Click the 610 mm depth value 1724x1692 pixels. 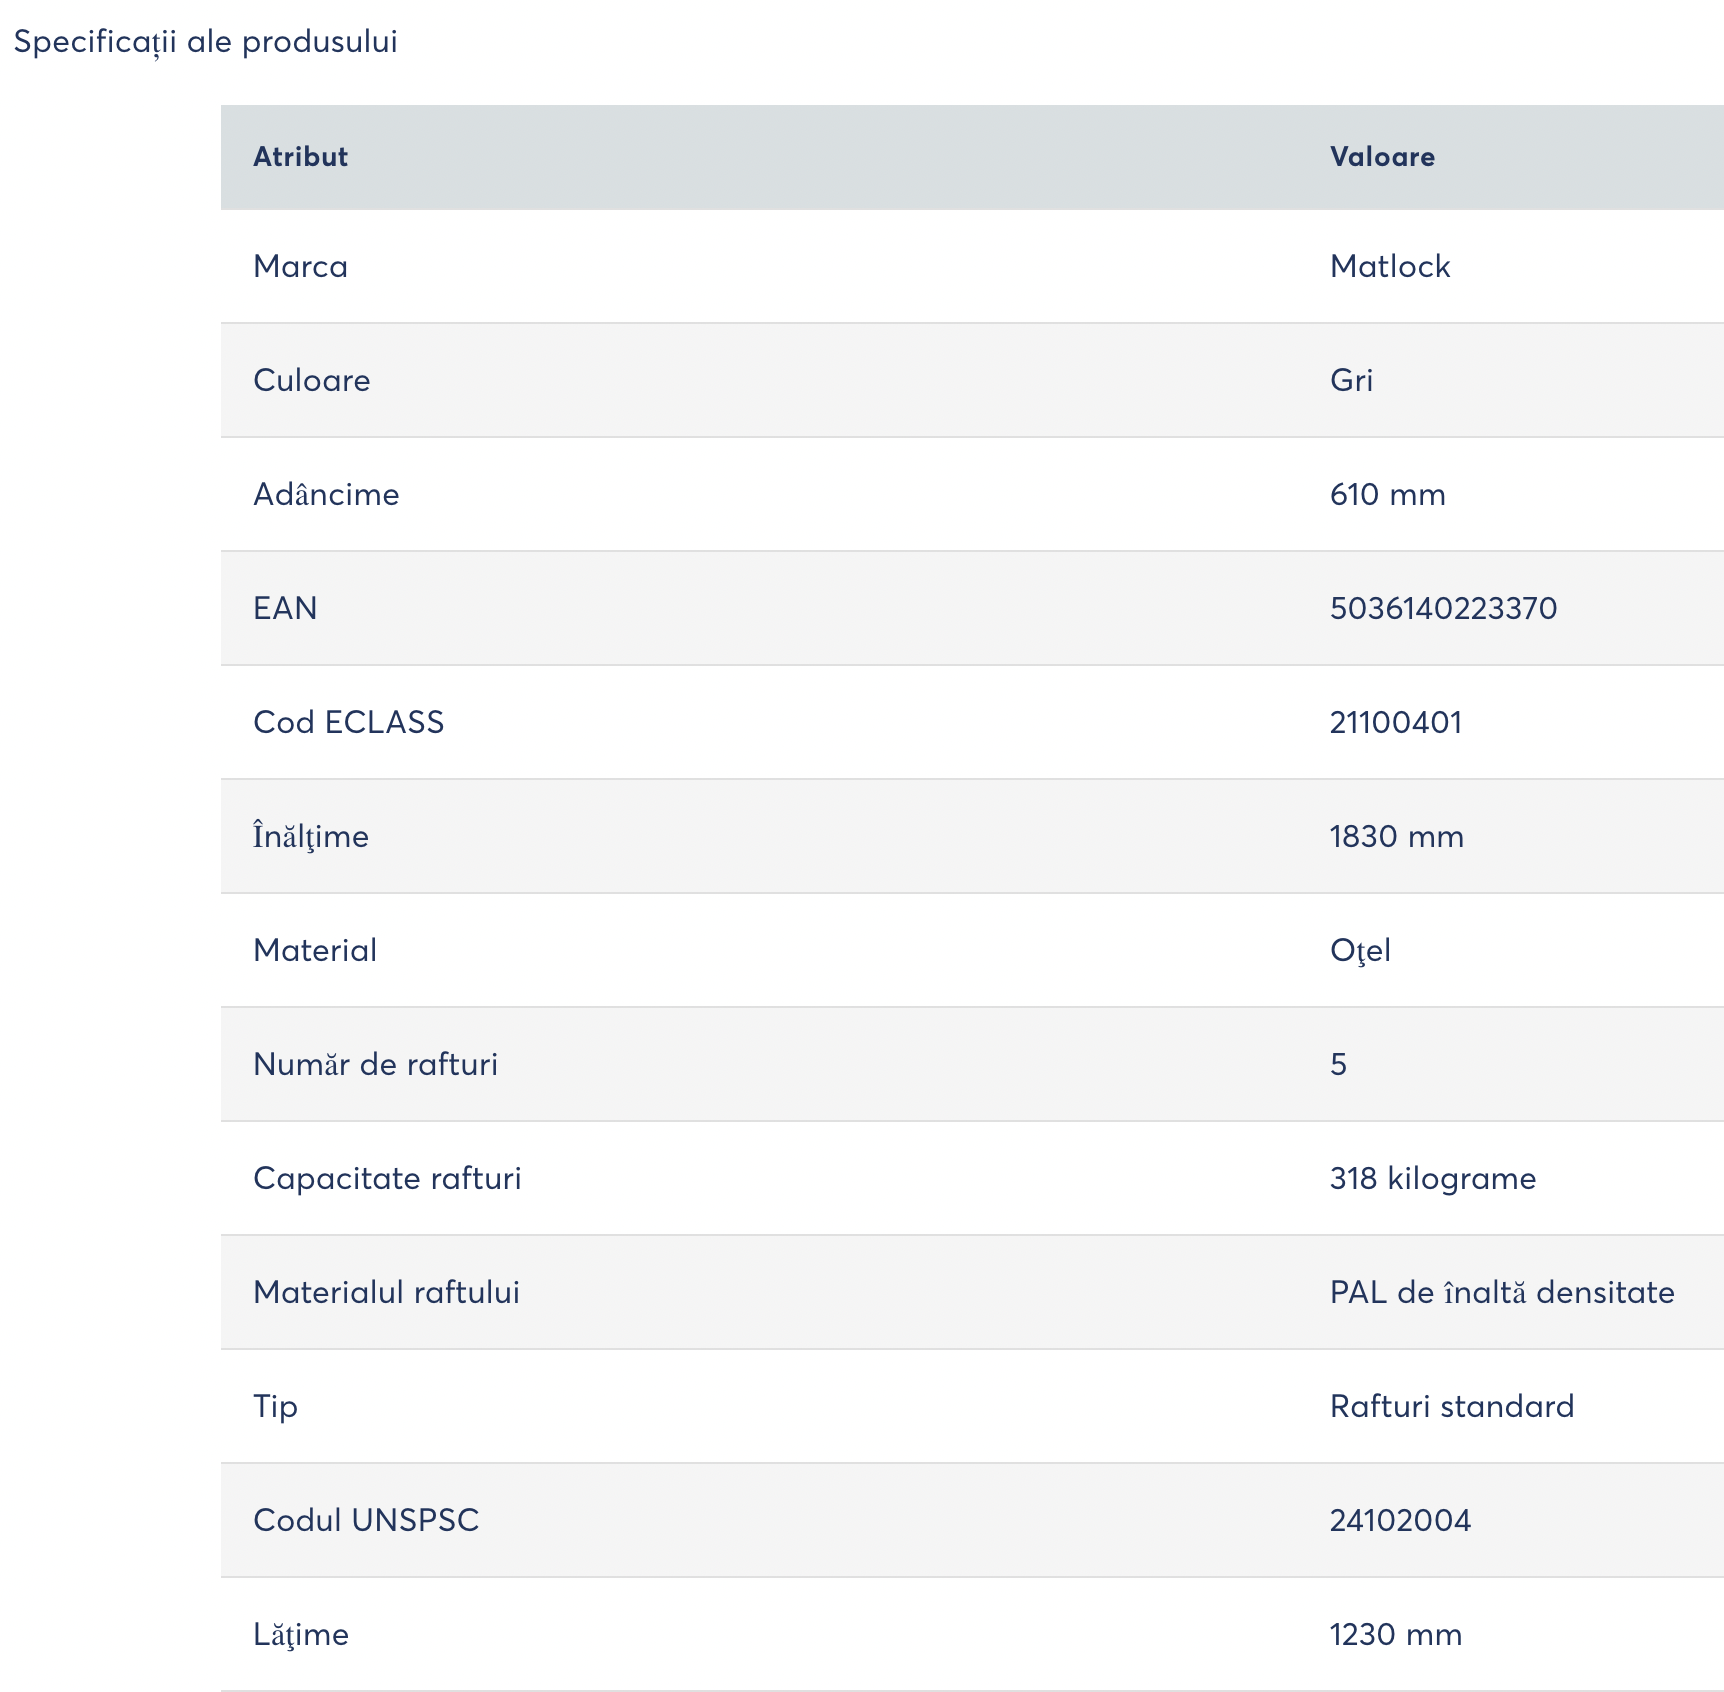click(1387, 494)
